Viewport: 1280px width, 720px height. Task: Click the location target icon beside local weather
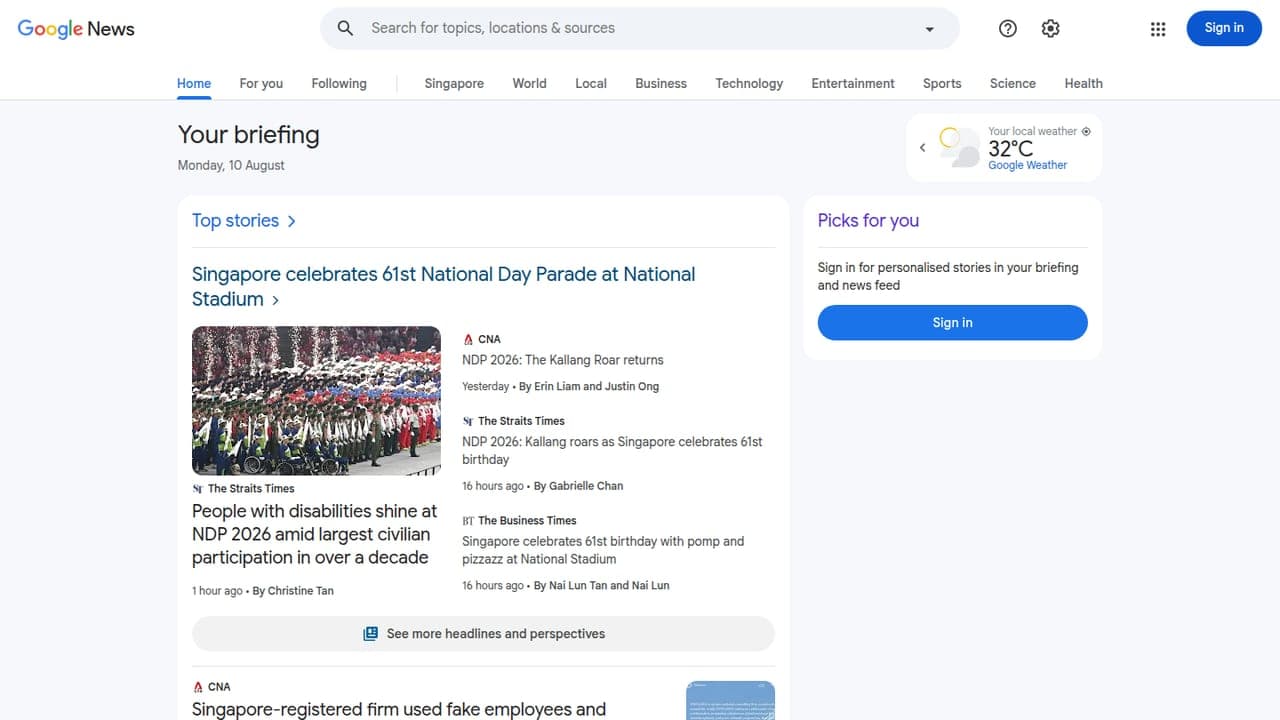point(1086,131)
